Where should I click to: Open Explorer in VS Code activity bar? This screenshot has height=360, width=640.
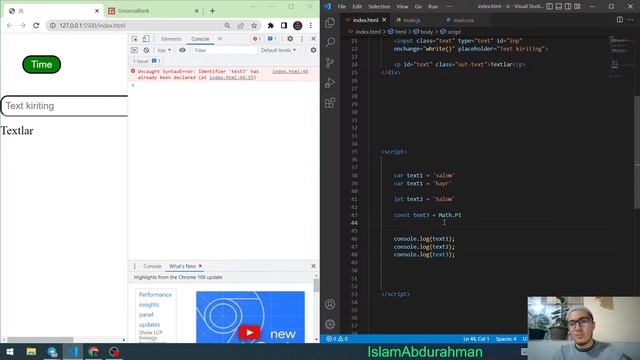[x=330, y=22]
